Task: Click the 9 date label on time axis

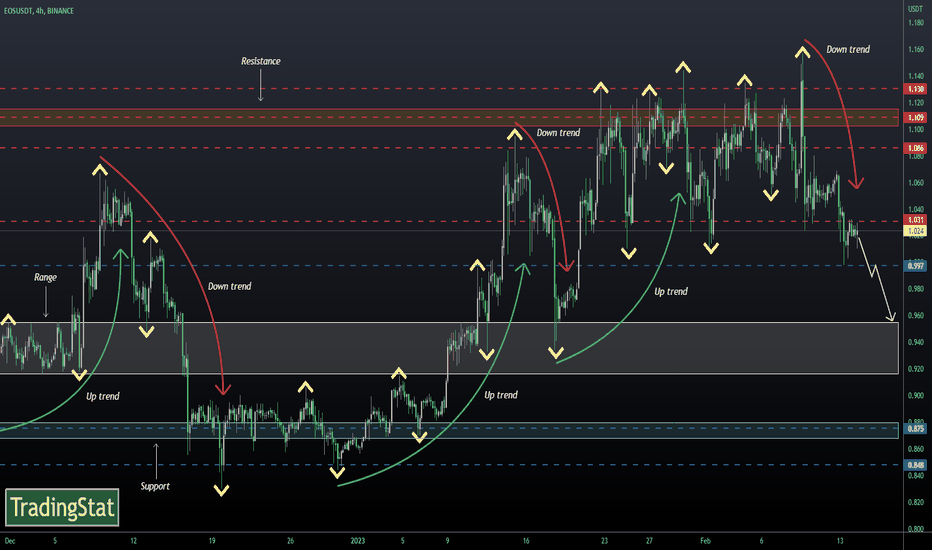Action: click(448, 541)
